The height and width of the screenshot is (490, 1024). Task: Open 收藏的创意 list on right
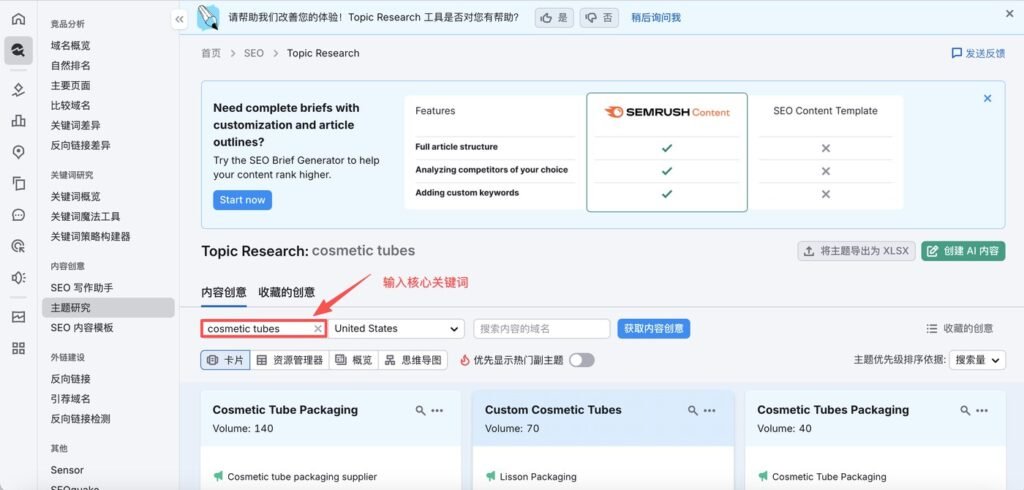pyautogui.click(x=959, y=329)
